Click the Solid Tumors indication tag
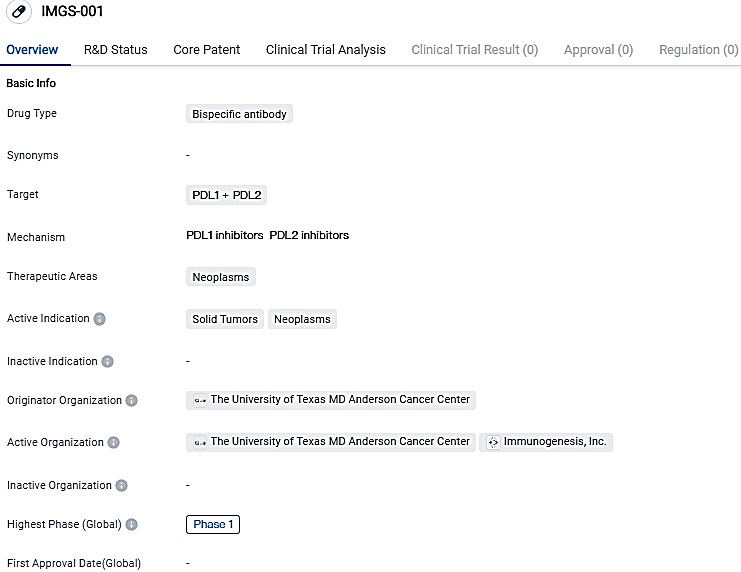 point(225,319)
